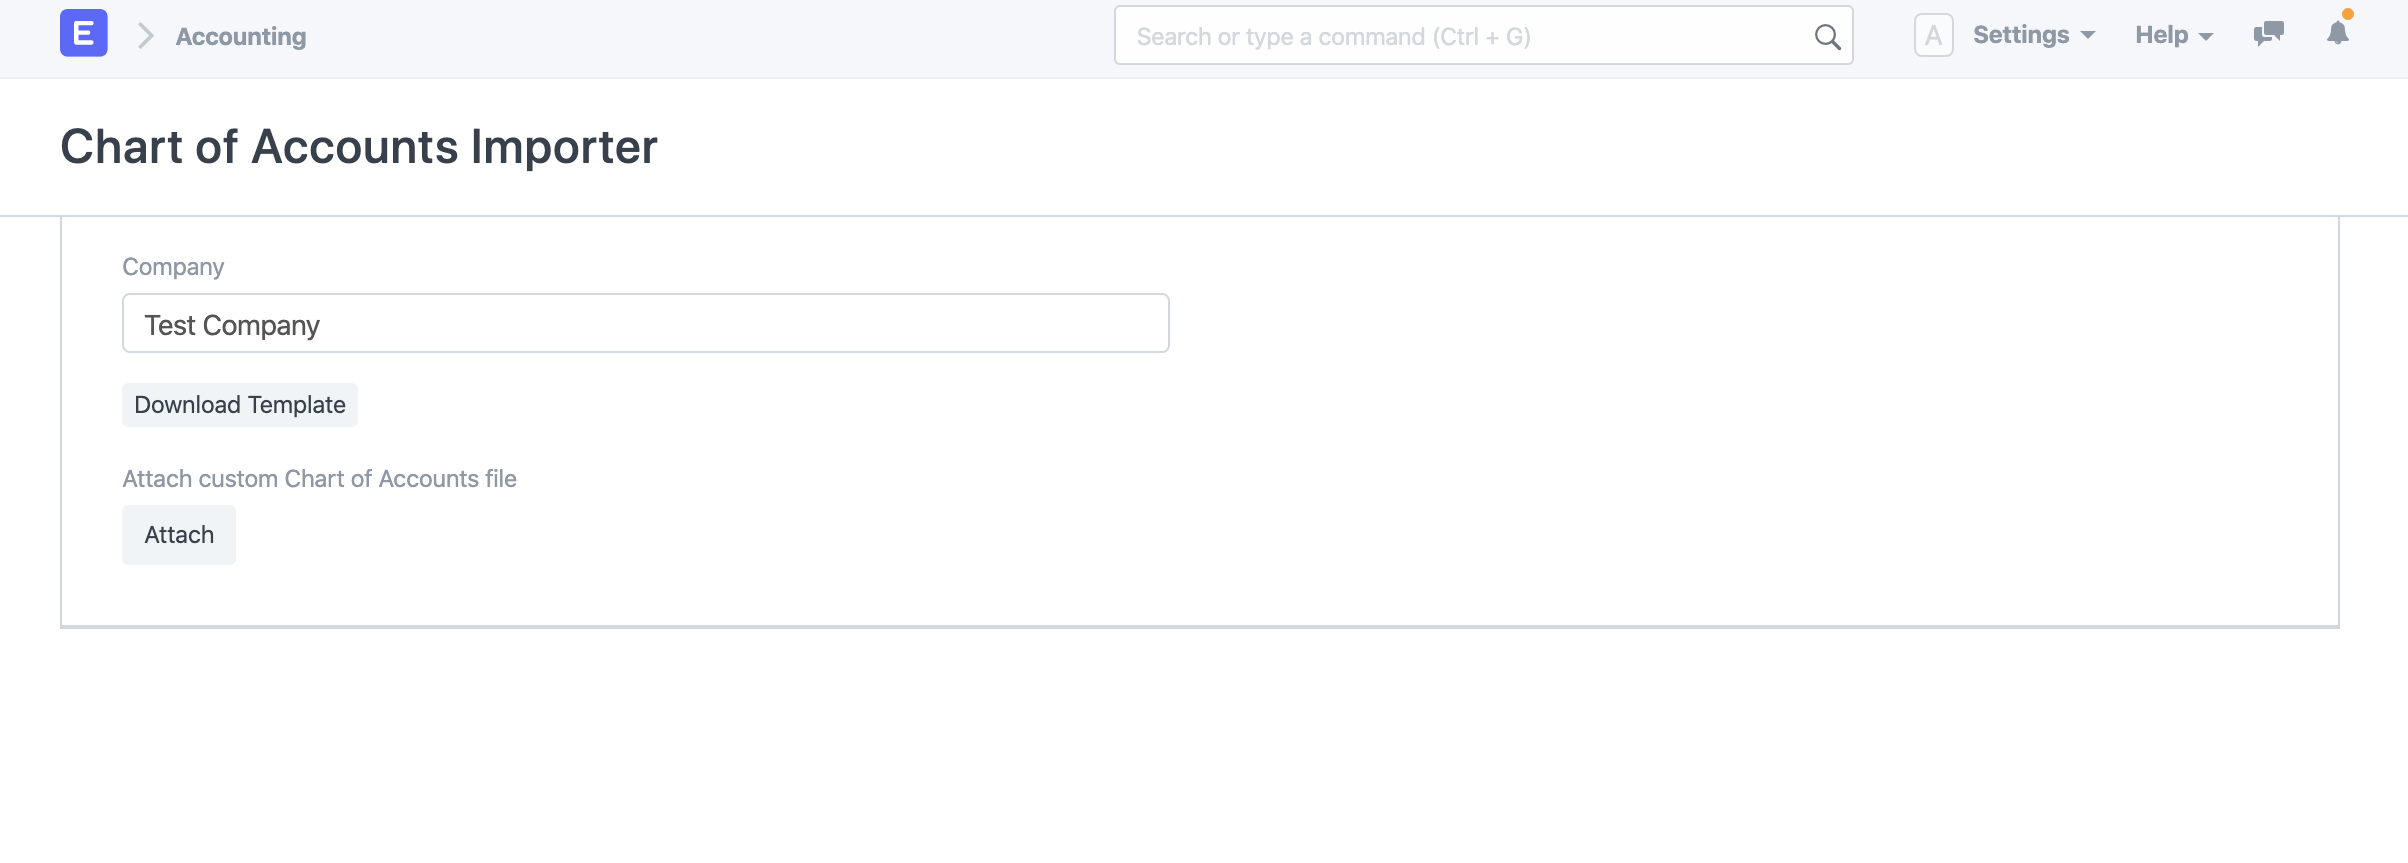Click the 'Attach custom Chart of Accounts file' label
The width and height of the screenshot is (2408, 863).
[319, 479]
